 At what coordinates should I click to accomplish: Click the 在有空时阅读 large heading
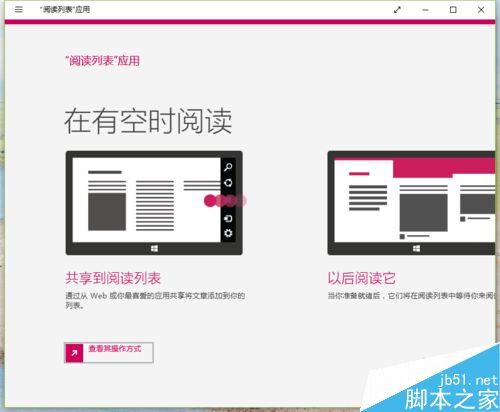[x=148, y=121]
